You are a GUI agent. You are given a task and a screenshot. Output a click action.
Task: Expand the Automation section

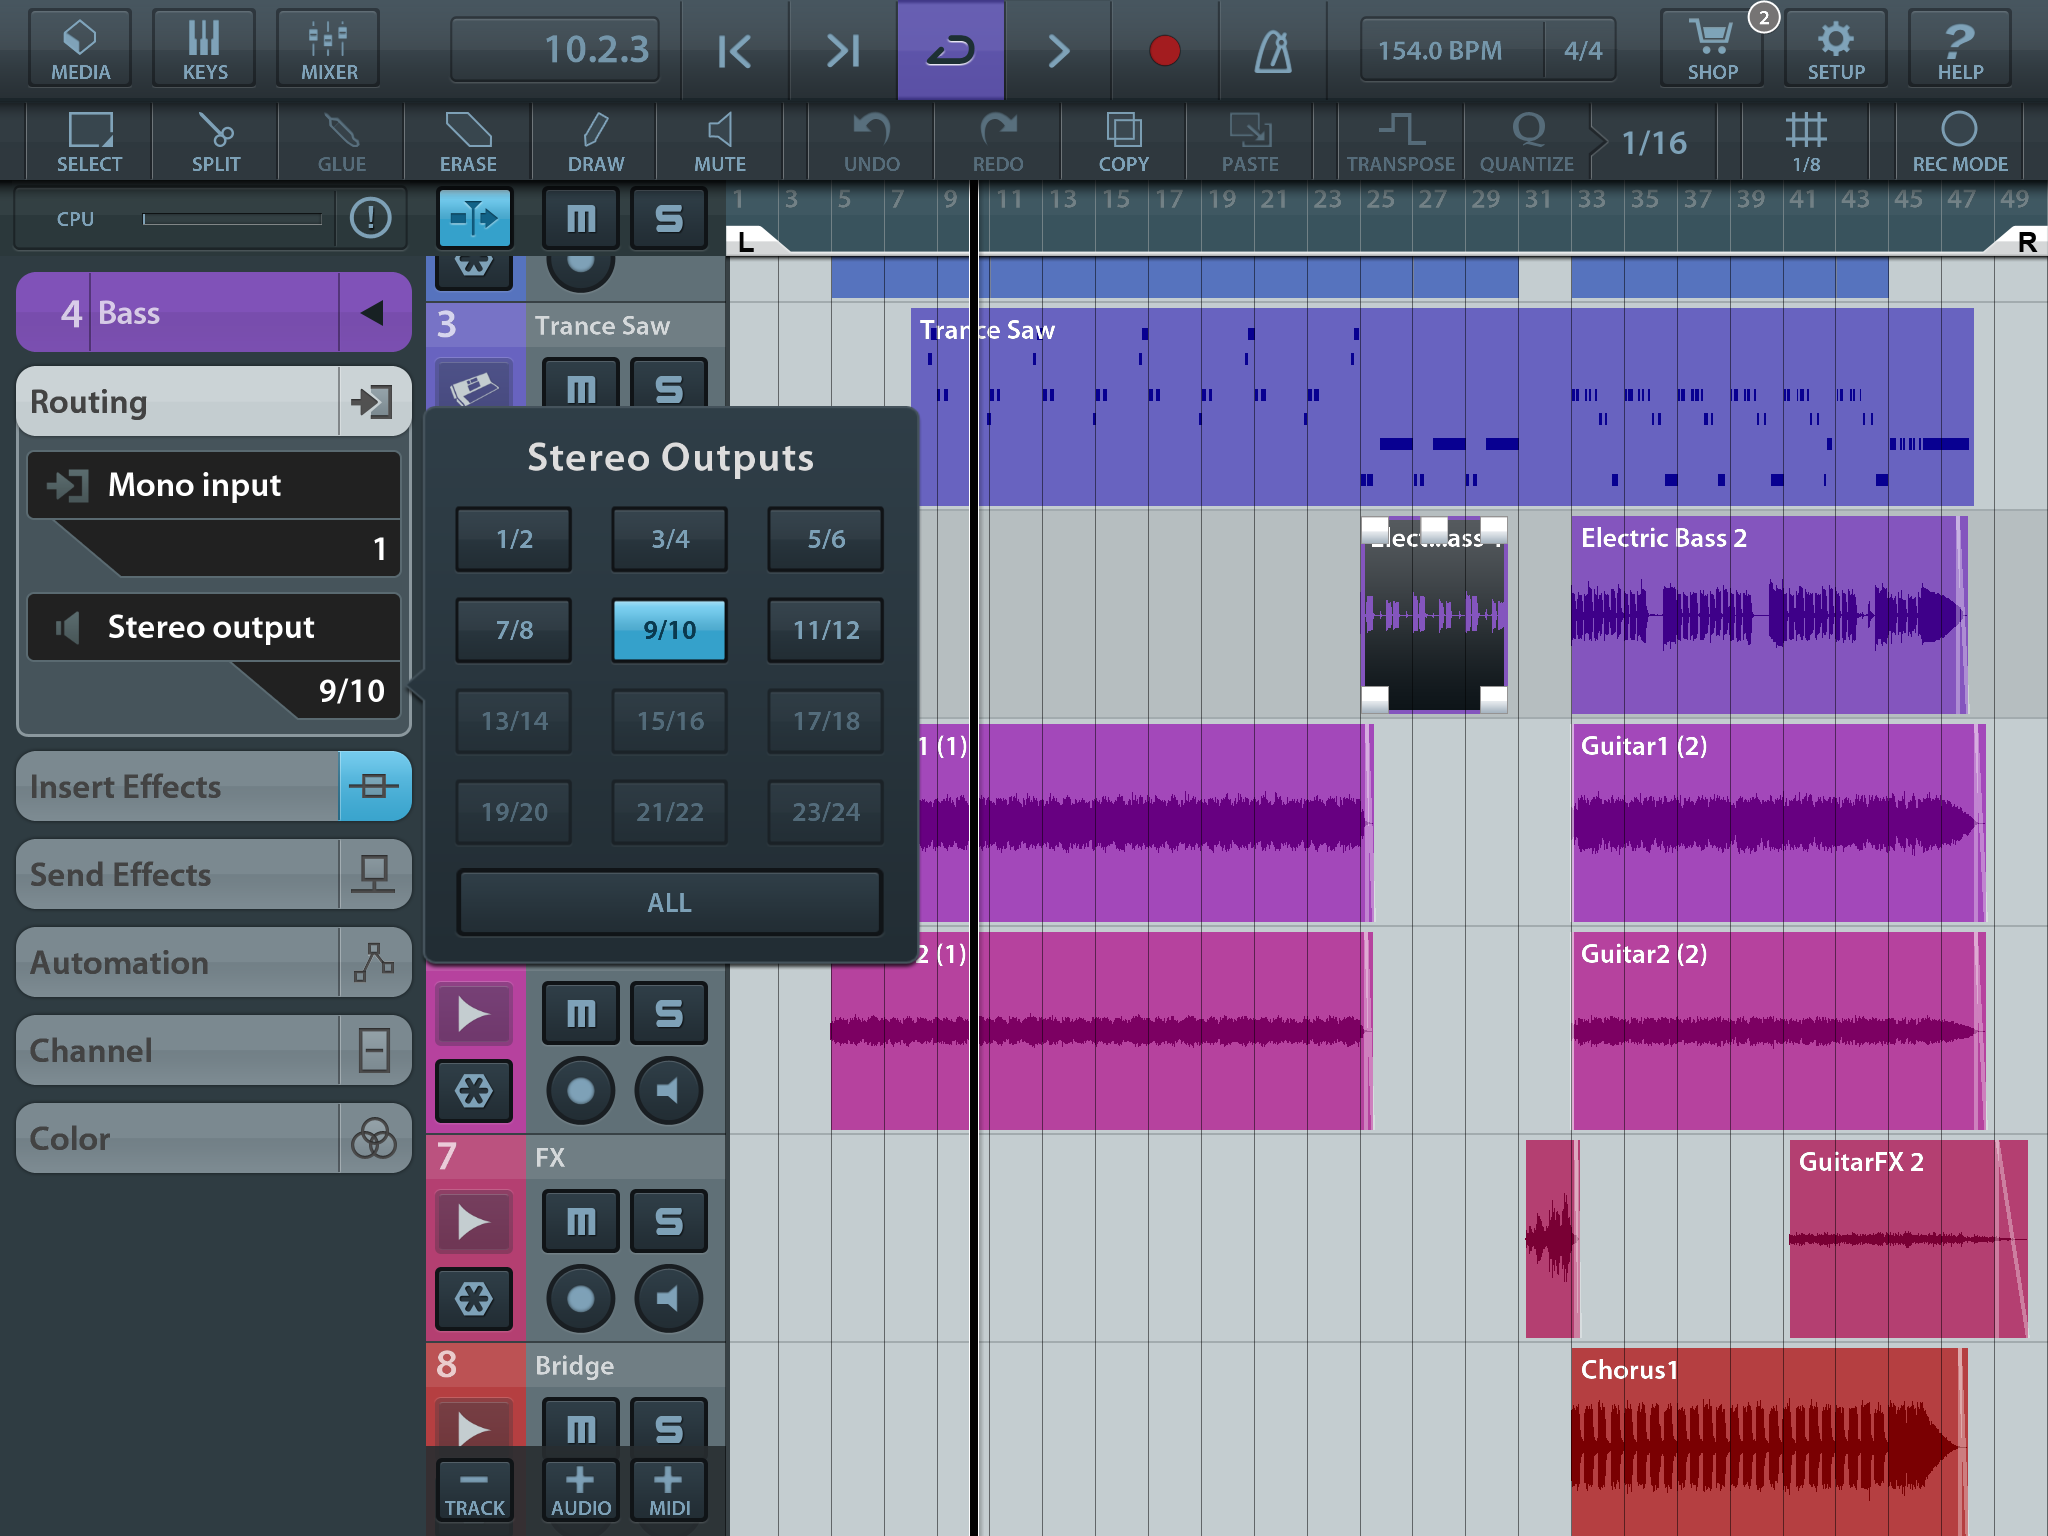tap(214, 963)
